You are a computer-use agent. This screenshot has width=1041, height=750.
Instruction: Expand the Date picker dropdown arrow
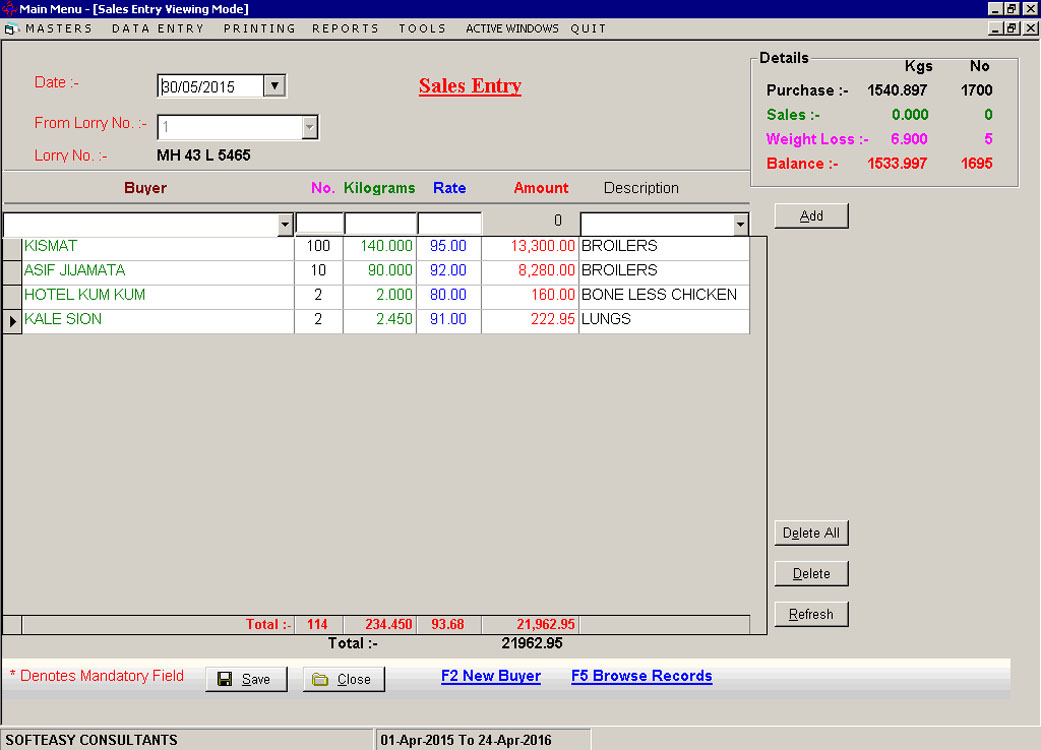pos(274,86)
